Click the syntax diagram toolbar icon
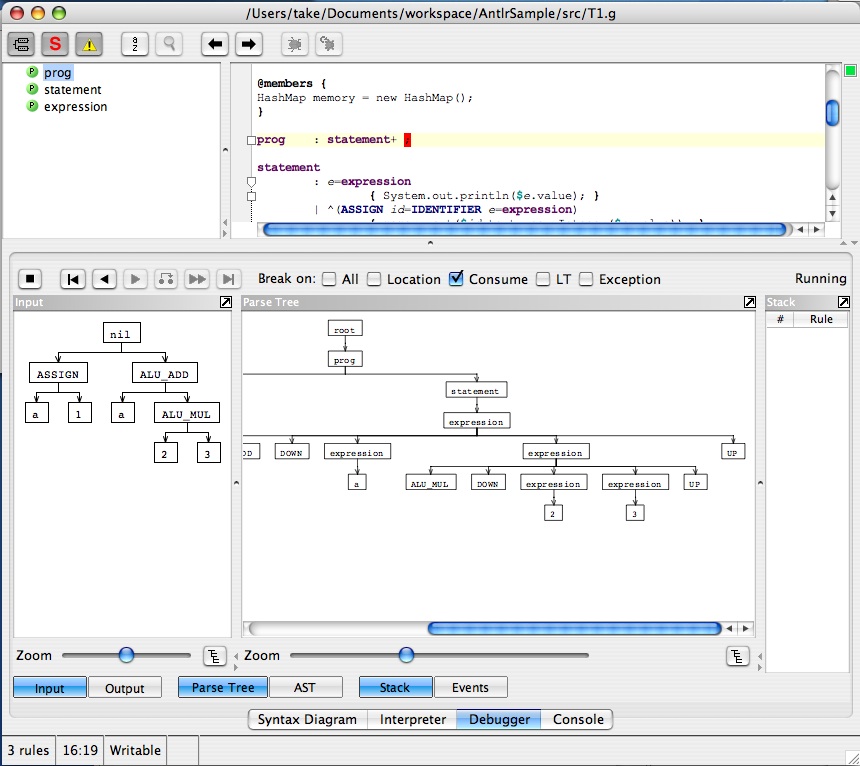 (x=20, y=43)
